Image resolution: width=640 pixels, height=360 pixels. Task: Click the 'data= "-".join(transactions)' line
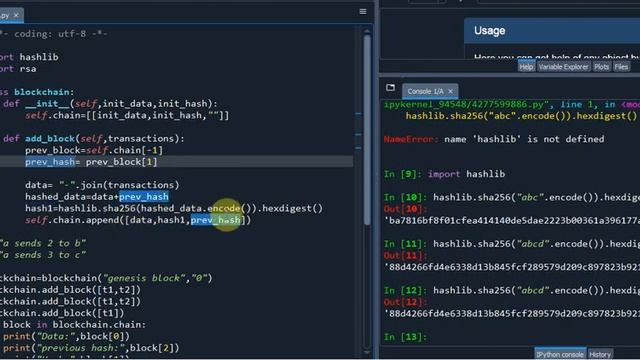point(102,185)
